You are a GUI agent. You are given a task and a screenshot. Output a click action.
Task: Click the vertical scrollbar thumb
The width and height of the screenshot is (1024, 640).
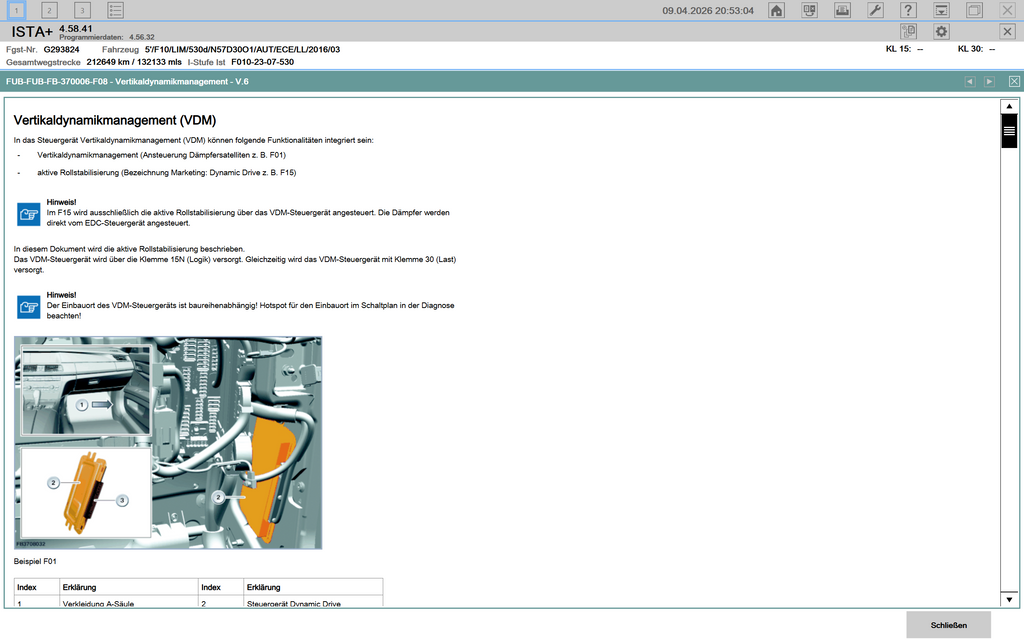[x=1009, y=132]
